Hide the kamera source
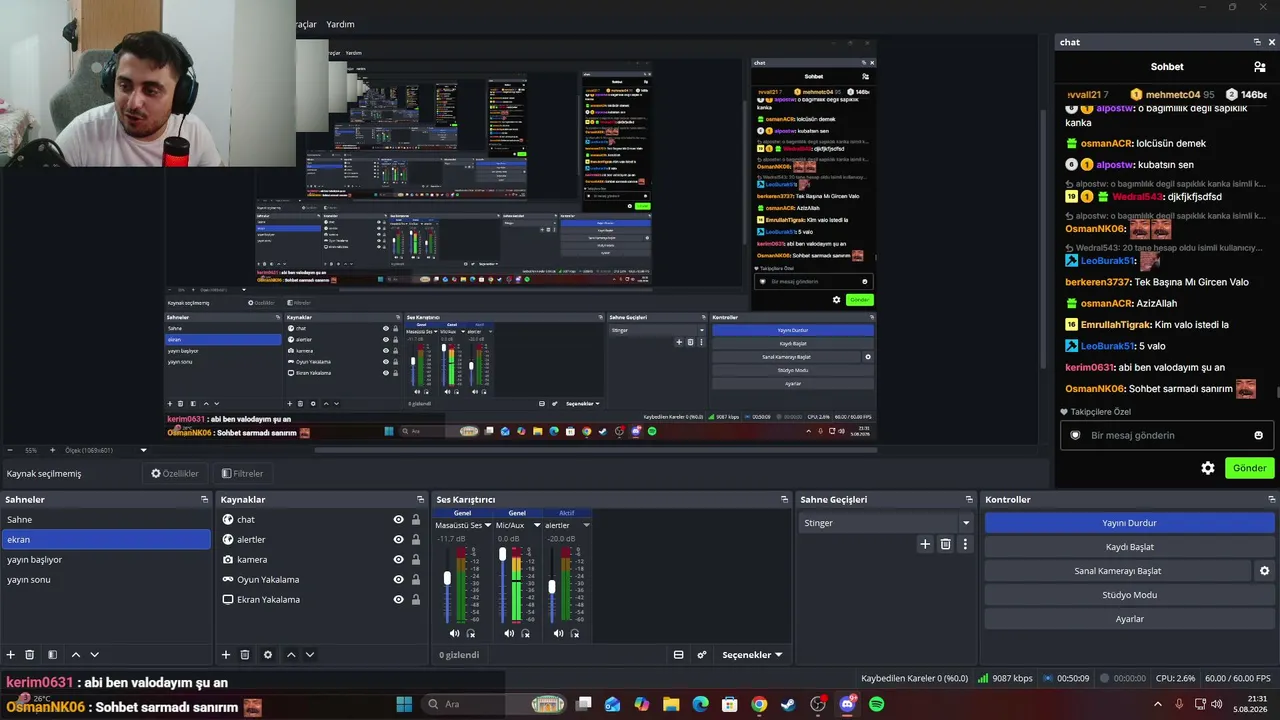Viewport: 1280px width, 720px height. click(x=398, y=560)
